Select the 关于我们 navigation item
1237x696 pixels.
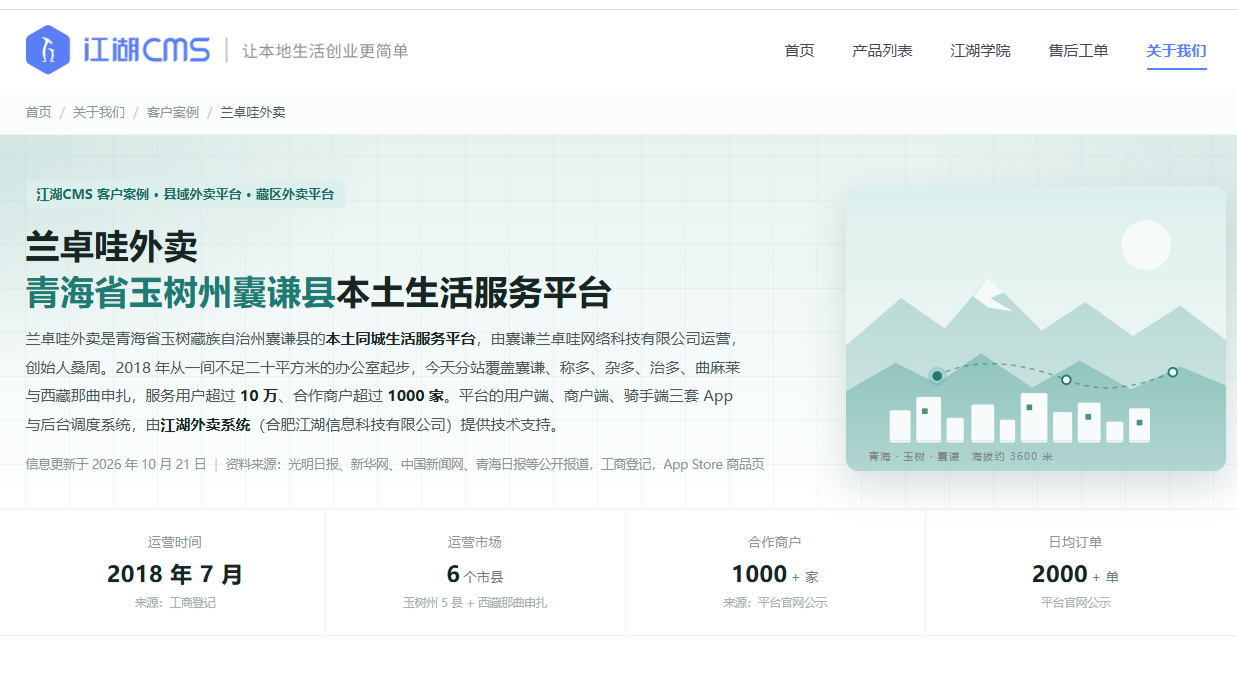[1176, 51]
